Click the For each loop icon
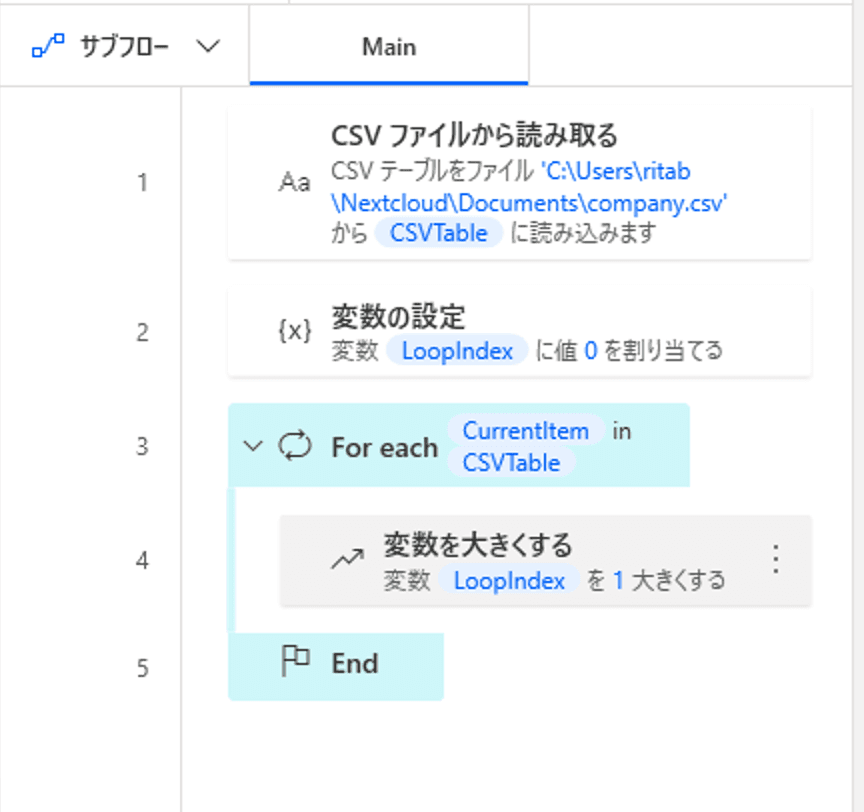This screenshot has width=864, height=812. tap(294, 446)
